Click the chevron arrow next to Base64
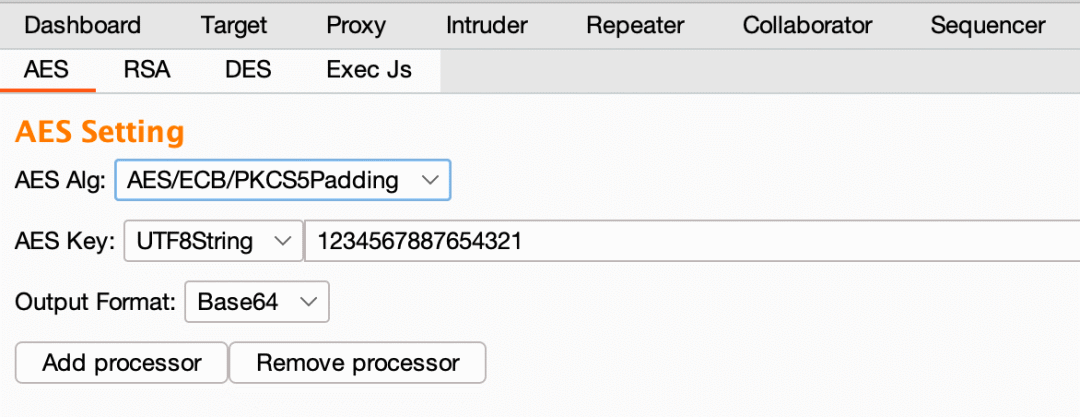 (x=309, y=301)
